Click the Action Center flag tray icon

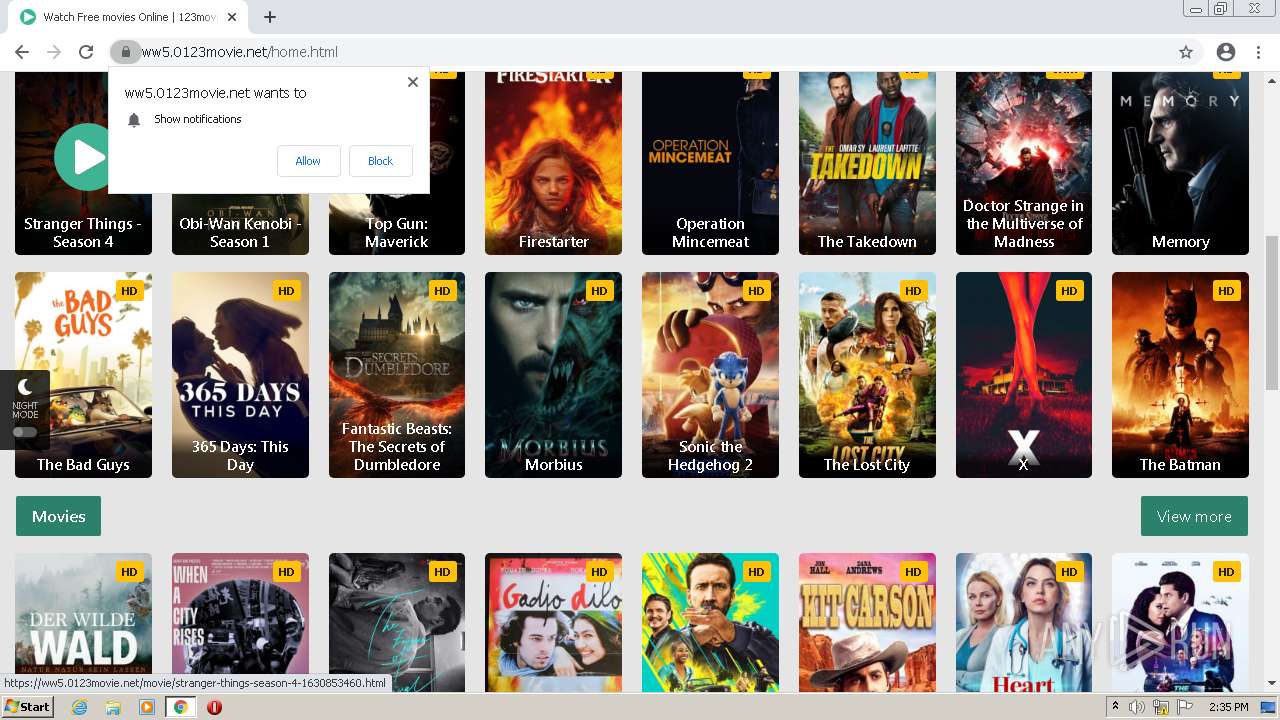click(x=1185, y=707)
